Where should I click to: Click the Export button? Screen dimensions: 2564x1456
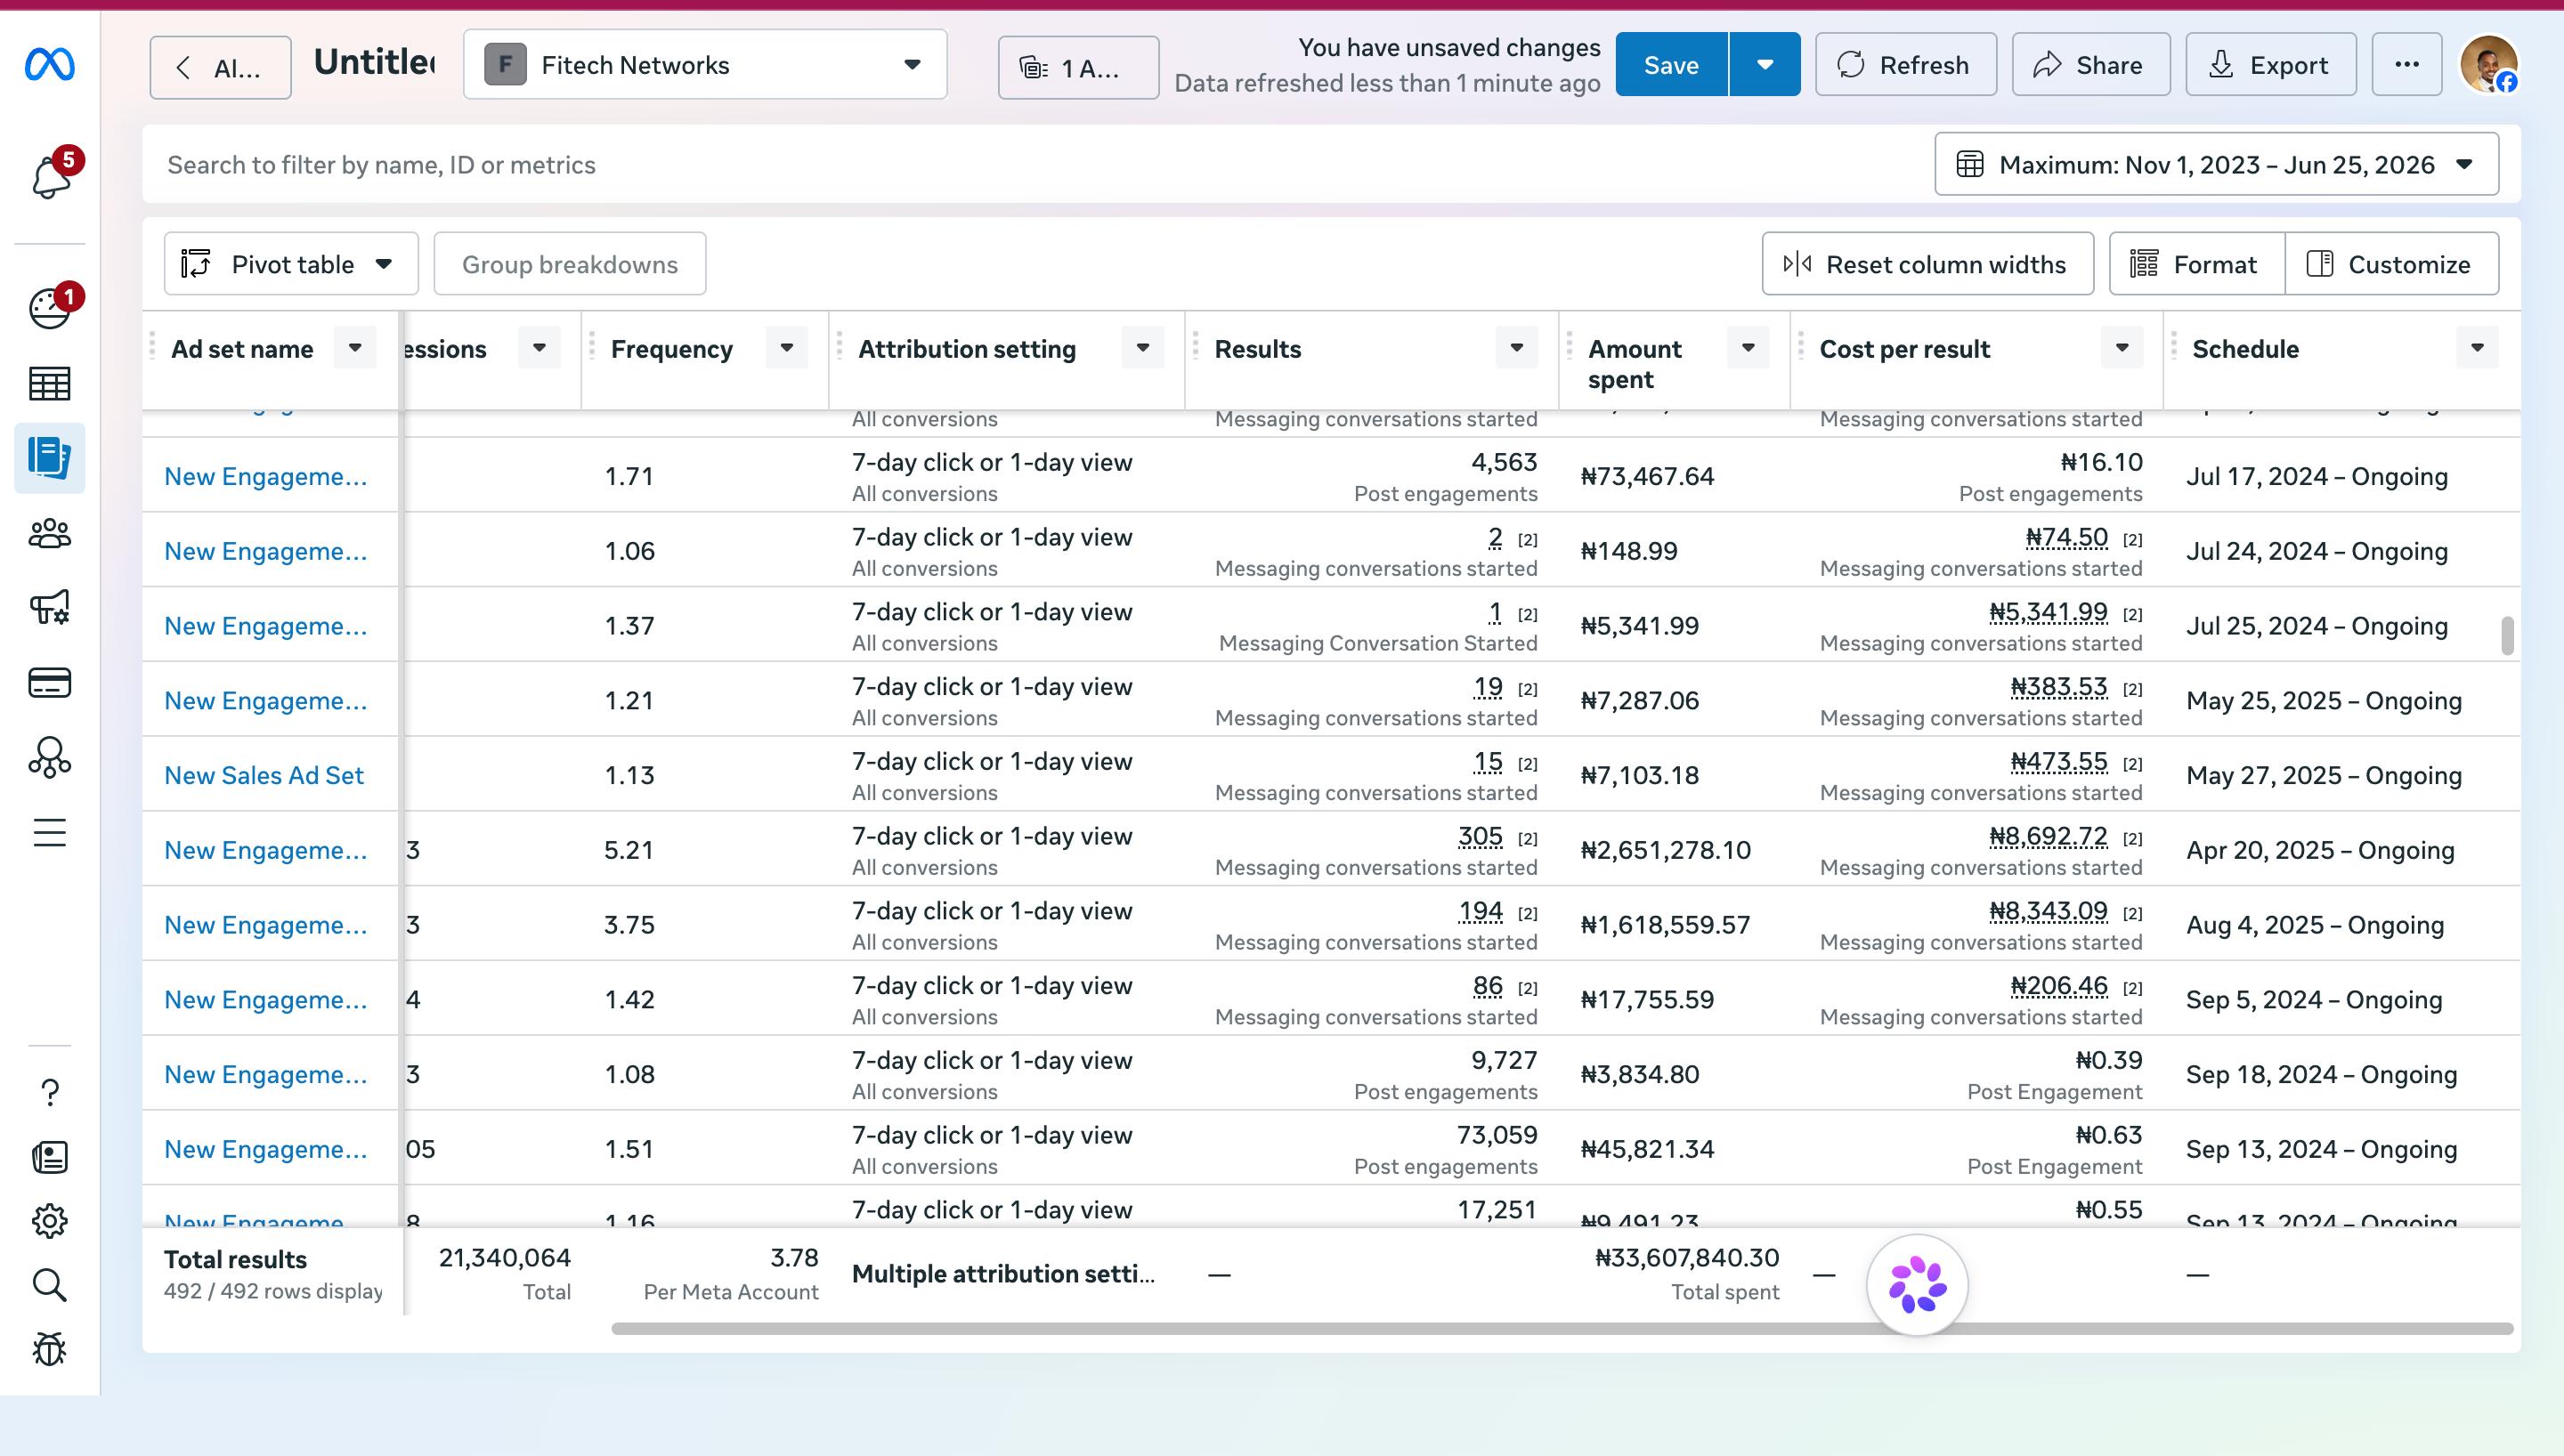2271,65
